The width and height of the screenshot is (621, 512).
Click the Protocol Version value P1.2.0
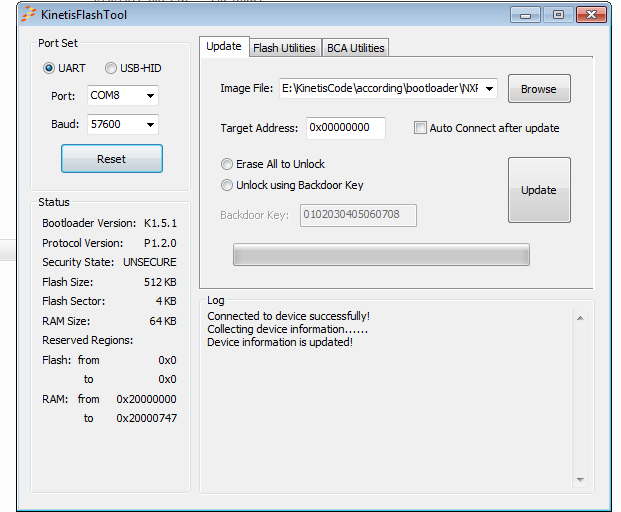(160, 243)
